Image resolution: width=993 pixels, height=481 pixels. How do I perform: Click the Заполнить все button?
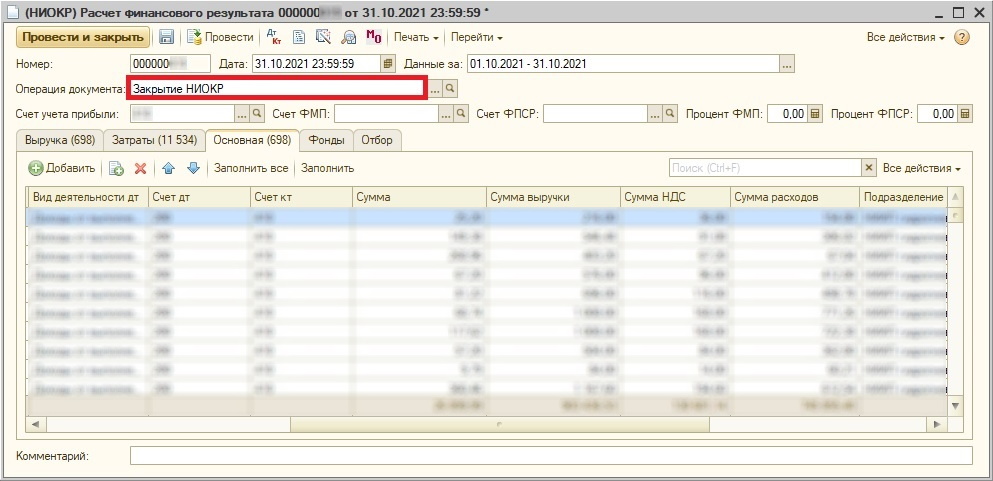click(x=251, y=168)
